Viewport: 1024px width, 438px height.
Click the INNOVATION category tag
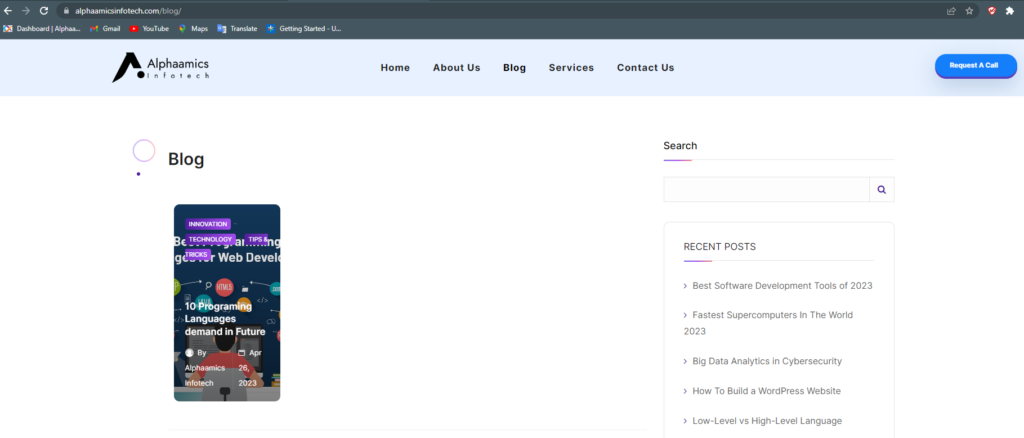pyautogui.click(x=208, y=224)
